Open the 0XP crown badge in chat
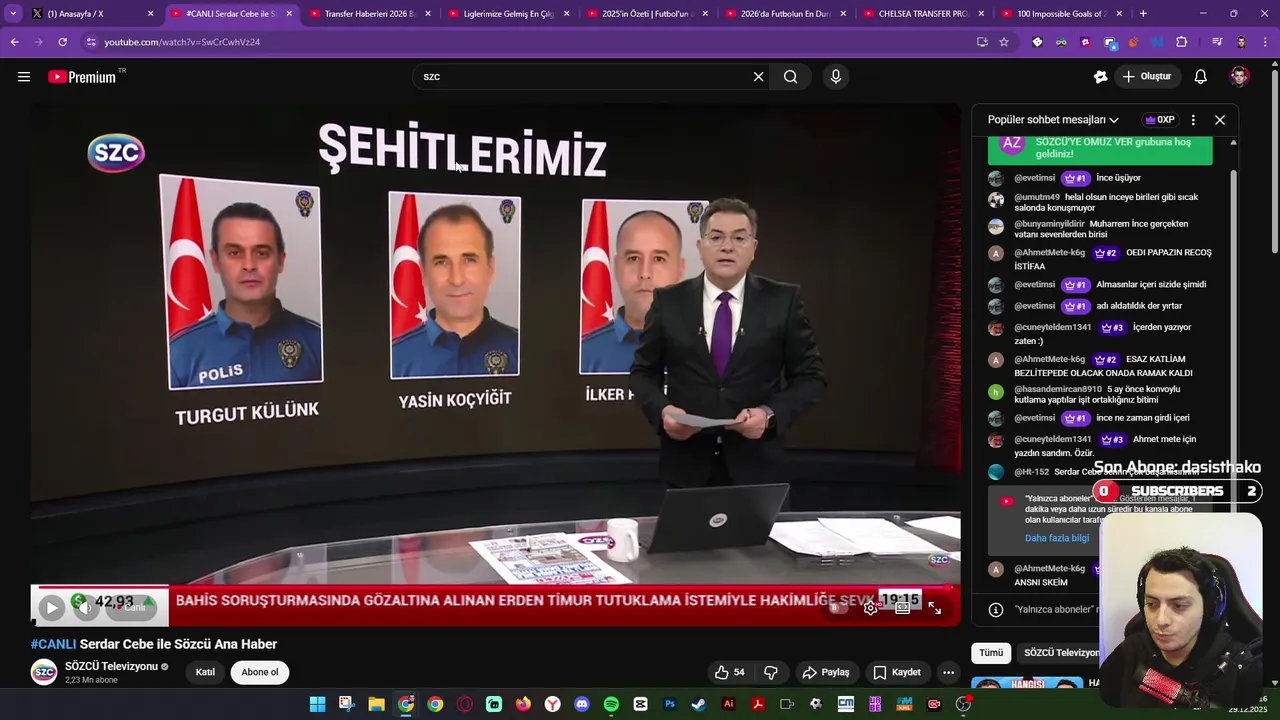1280x720 pixels. 1160,120
